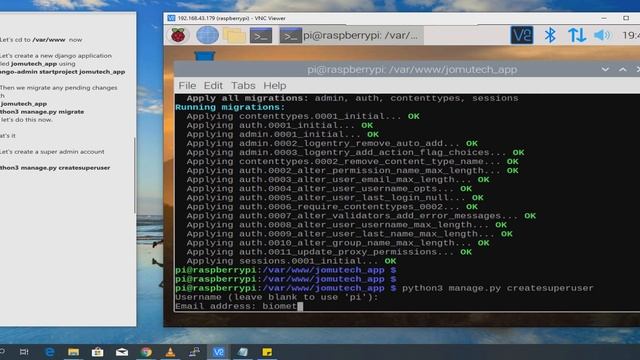The height and width of the screenshot is (360, 640).
Task: Click the Email address input line in terminal
Action: (x=239, y=306)
